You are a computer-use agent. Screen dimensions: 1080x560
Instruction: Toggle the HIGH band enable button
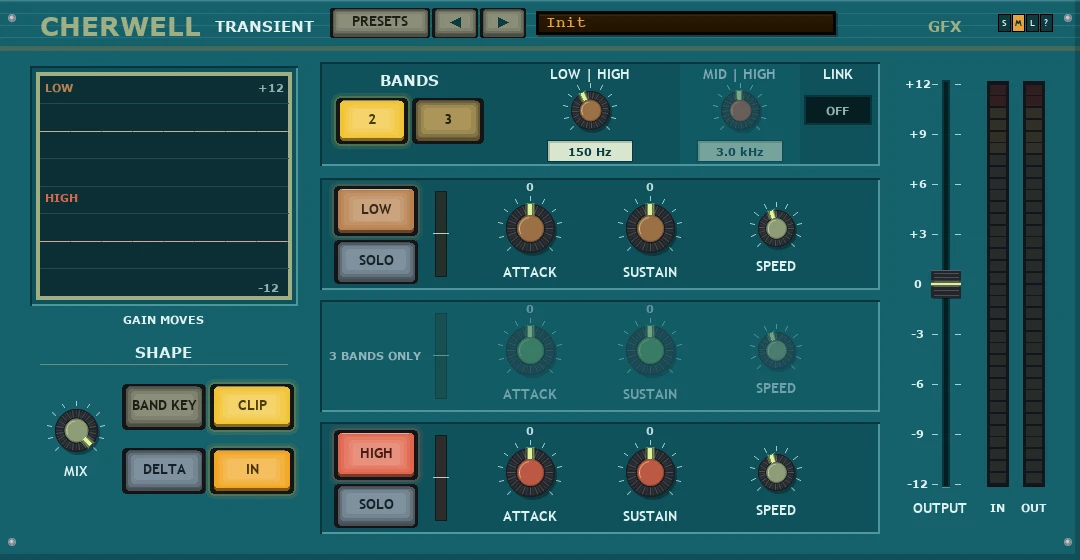pyautogui.click(x=376, y=453)
